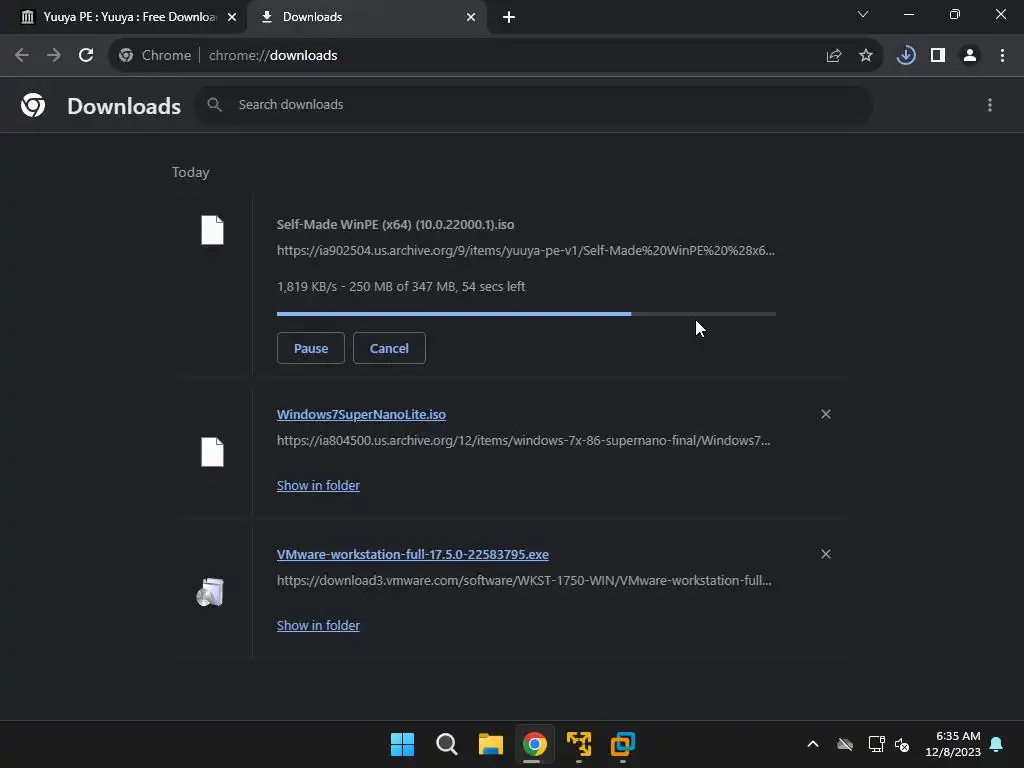Image resolution: width=1024 pixels, height=768 pixels.
Task: Open the VMware-workstation-full exe link
Action: (x=413, y=554)
